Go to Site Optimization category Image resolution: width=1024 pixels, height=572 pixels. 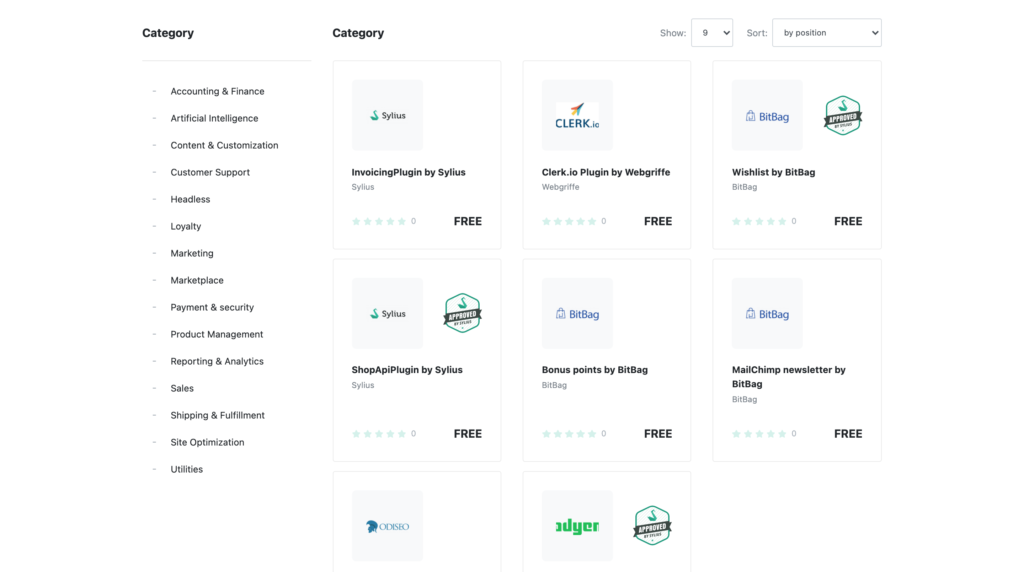[x=207, y=442]
